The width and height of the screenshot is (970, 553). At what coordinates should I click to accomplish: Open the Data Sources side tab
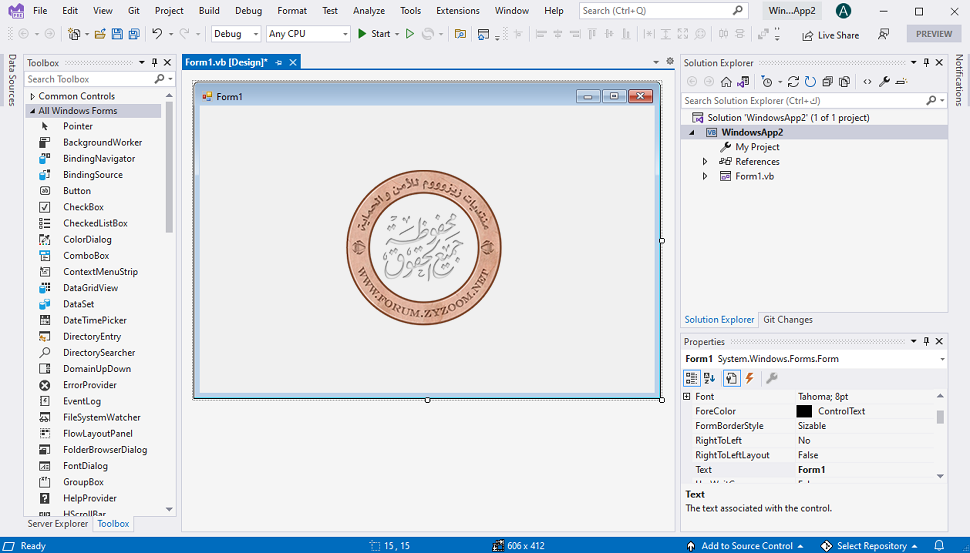point(12,80)
